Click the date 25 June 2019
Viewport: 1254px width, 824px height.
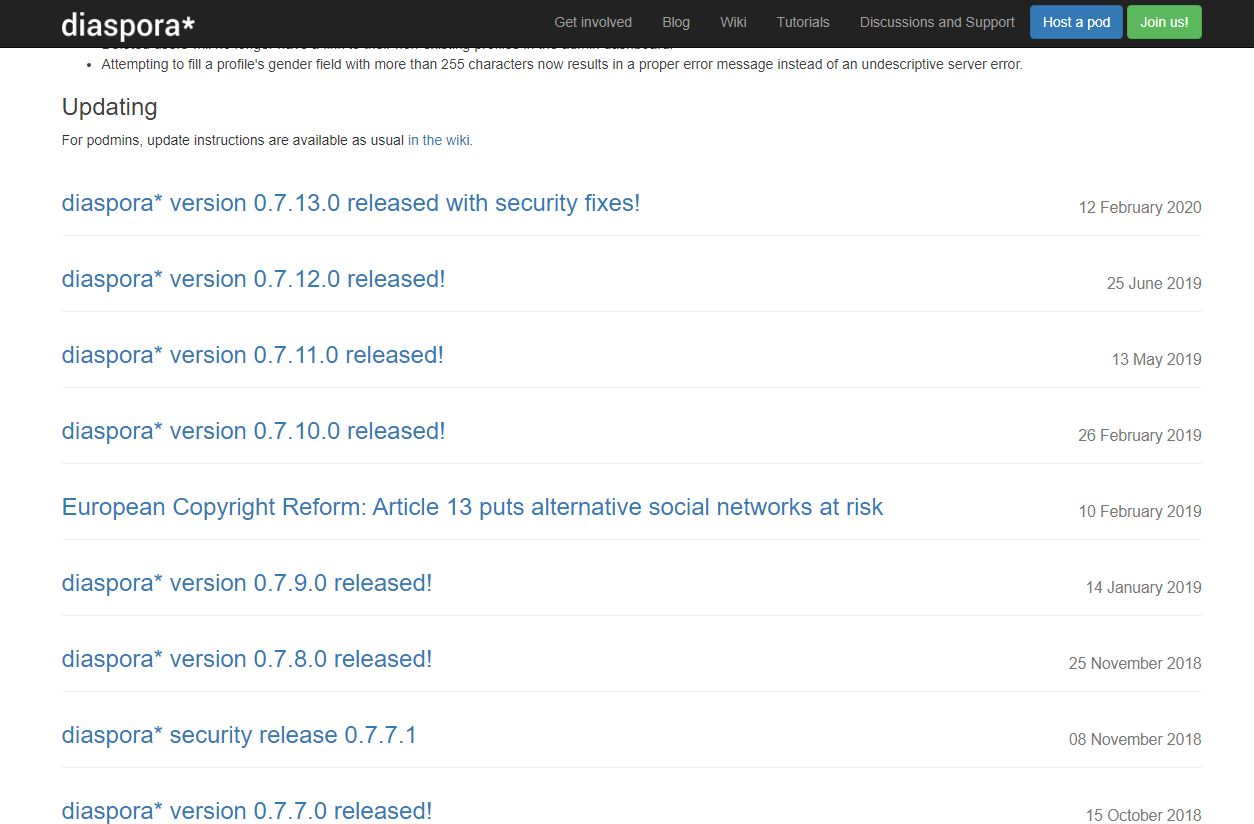point(1154,283)
